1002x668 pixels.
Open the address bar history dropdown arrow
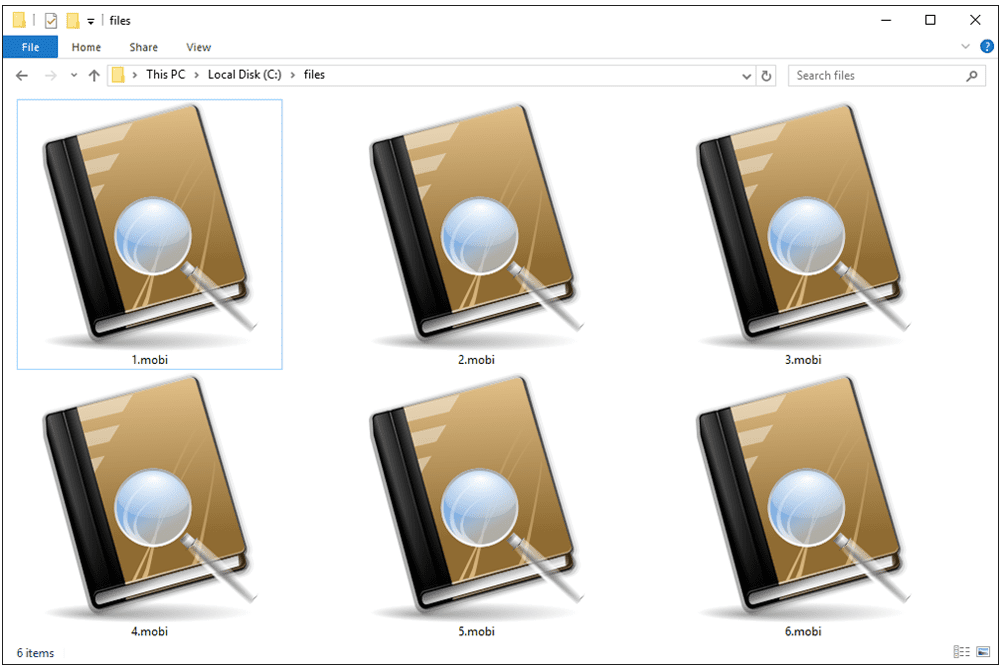(x=746, y=75)
